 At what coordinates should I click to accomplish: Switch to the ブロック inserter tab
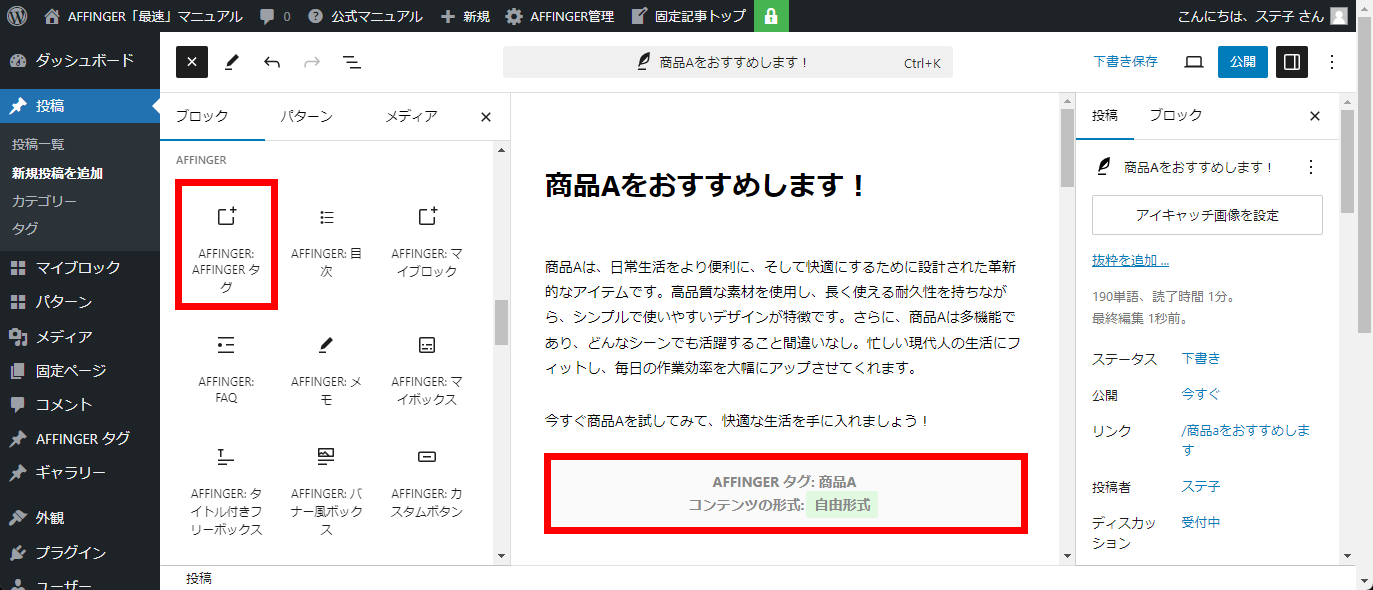click(x=202, y=116)
